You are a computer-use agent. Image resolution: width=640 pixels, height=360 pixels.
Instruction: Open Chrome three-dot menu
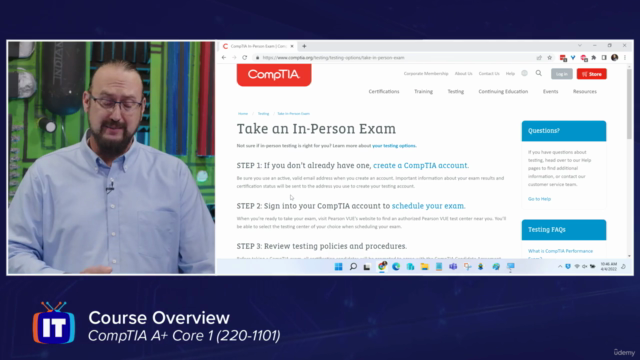(625, 58)
